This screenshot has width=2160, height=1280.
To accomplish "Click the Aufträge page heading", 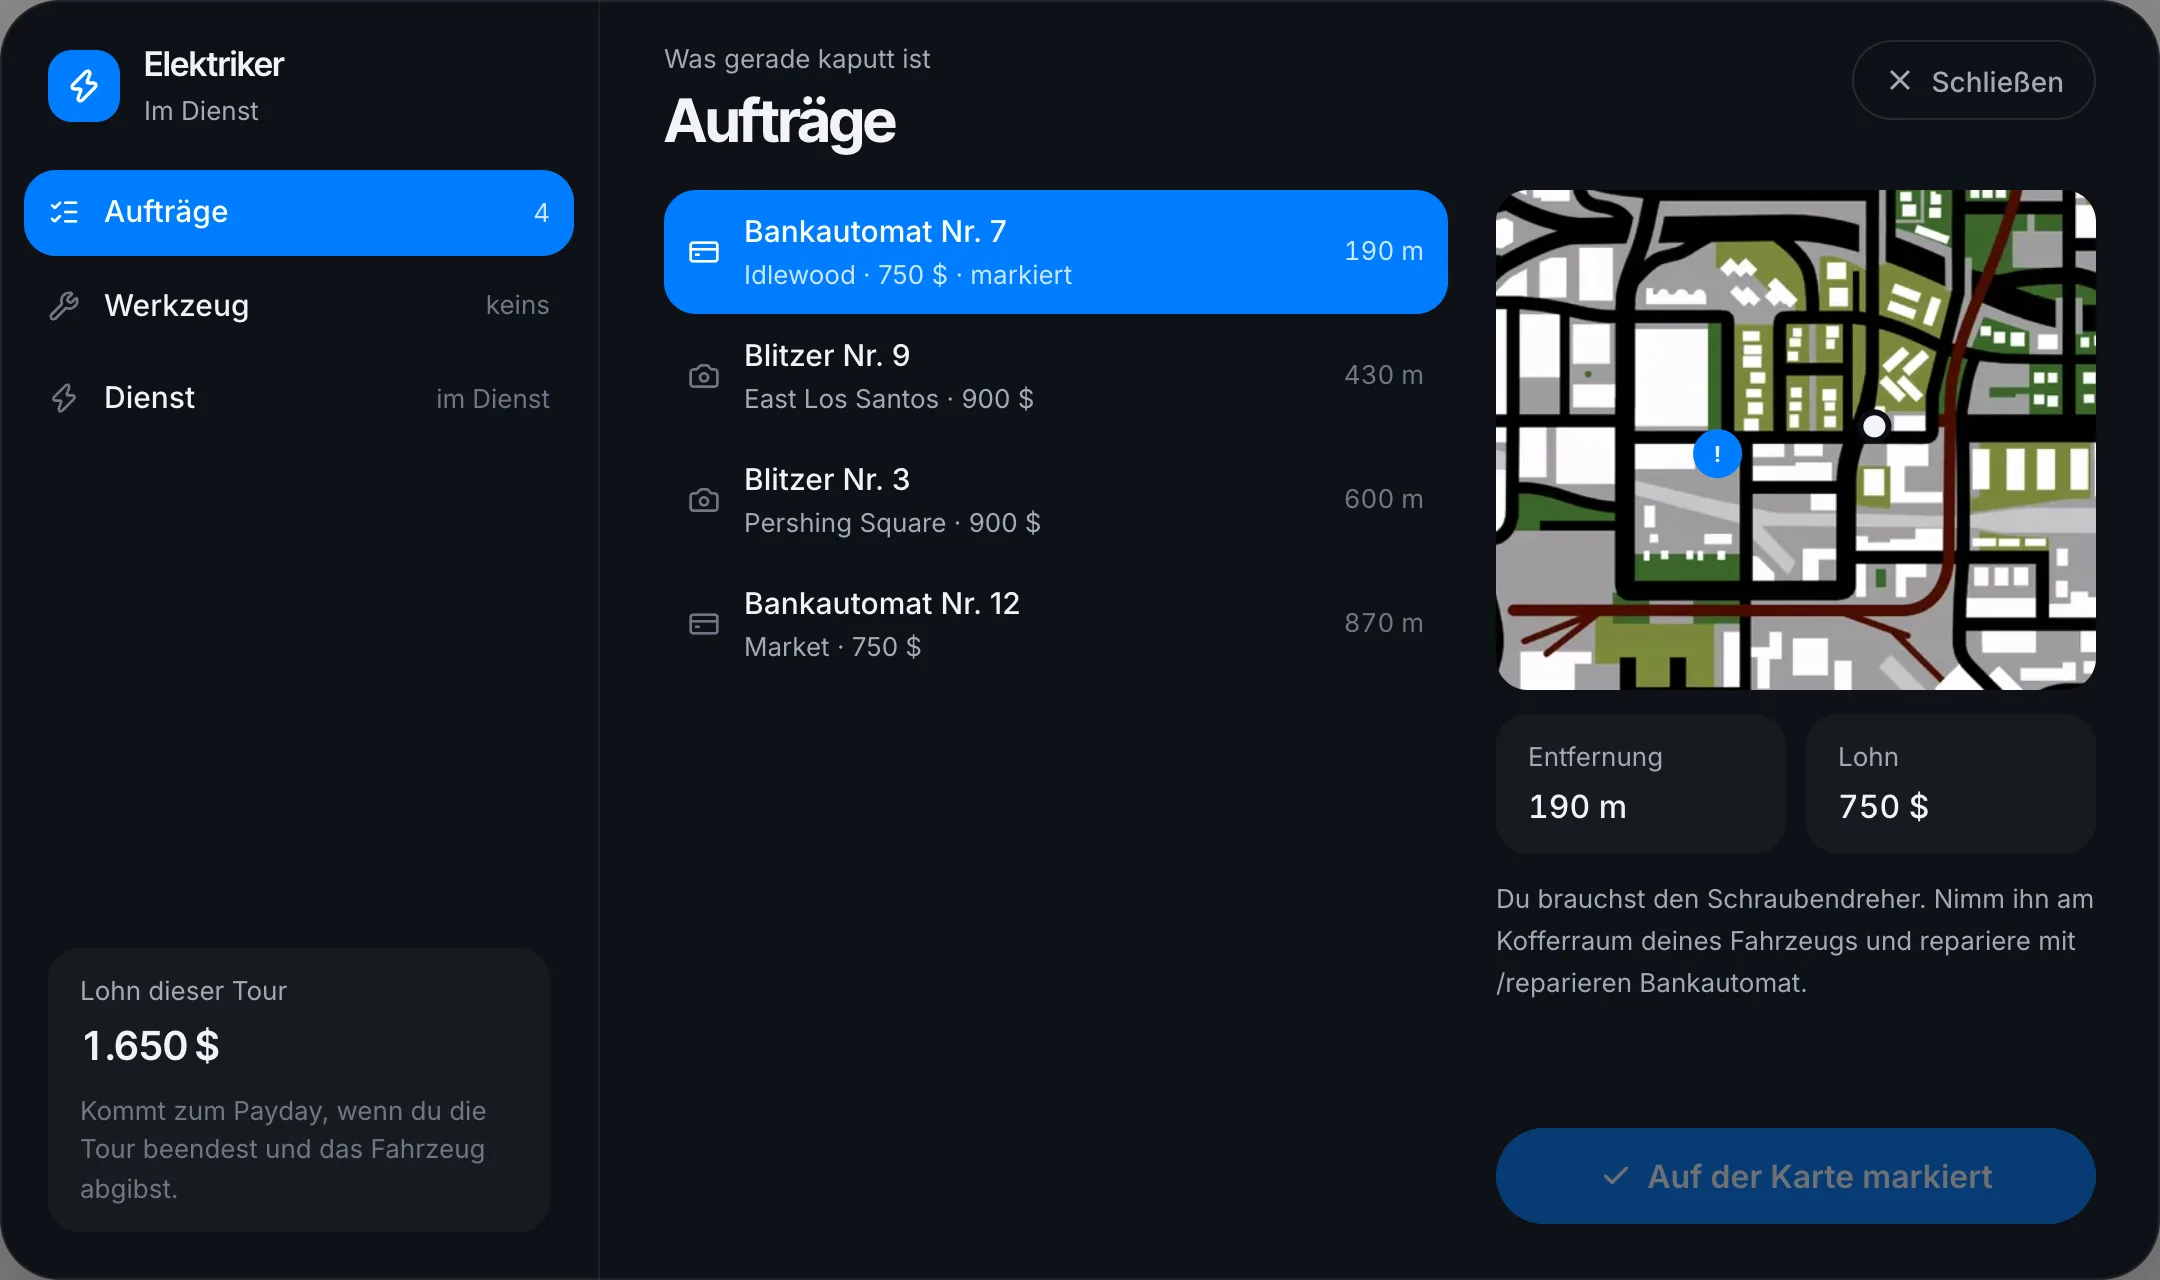I will click(x=780, y=122).
